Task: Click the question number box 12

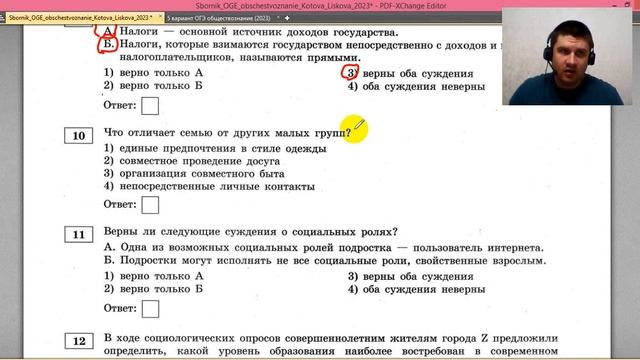Action: pyautogui.click(x=79, y=341)
